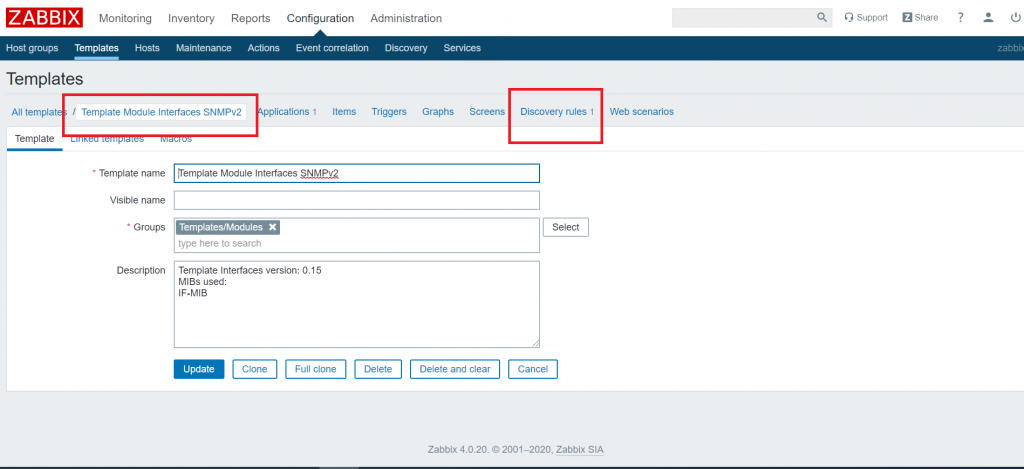
Task: Open Share via the Z icon
Action: pos(907,18)
